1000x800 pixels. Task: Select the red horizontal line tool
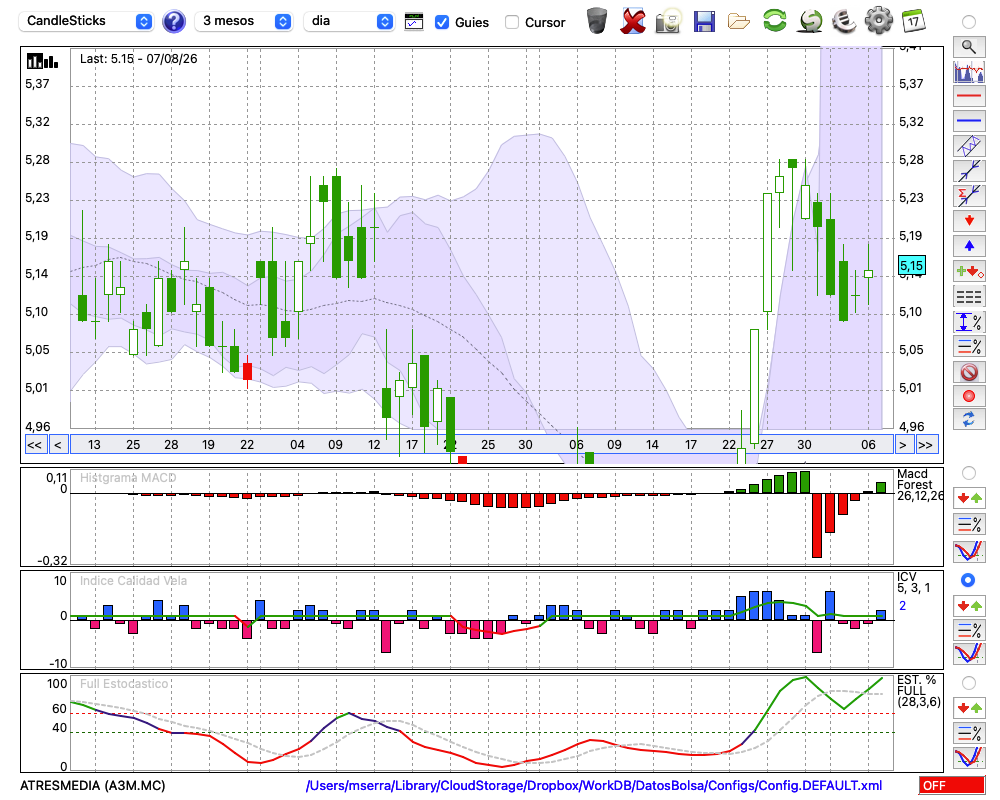[x=969, y=96]
